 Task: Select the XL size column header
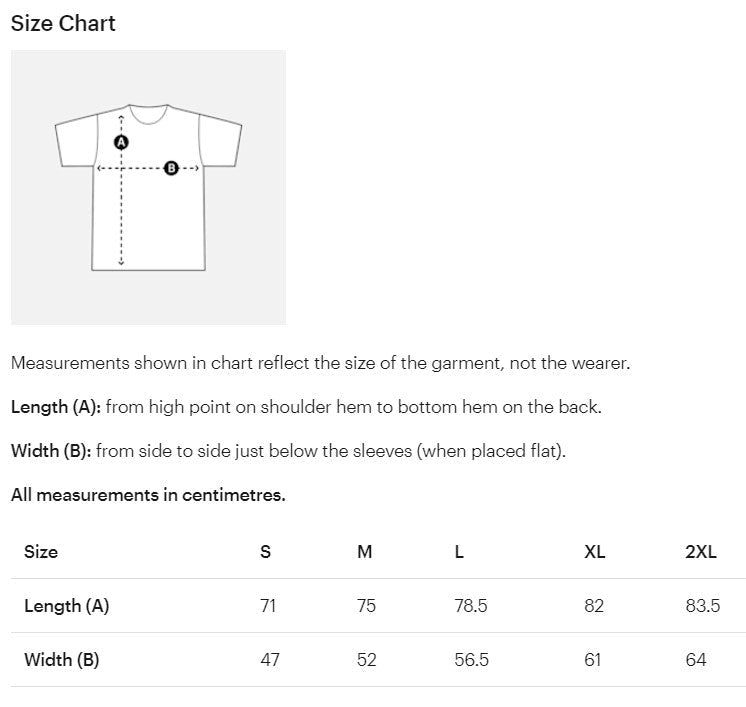(595, 552)
